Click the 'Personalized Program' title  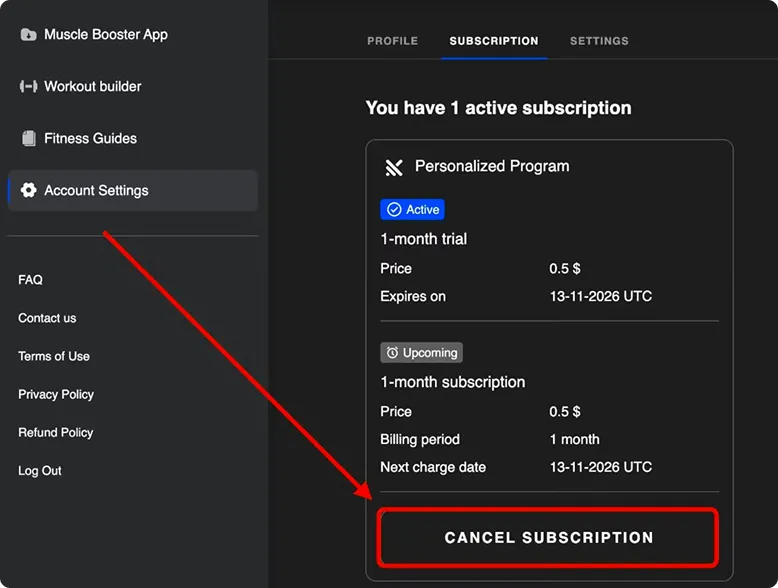point(492,166)
